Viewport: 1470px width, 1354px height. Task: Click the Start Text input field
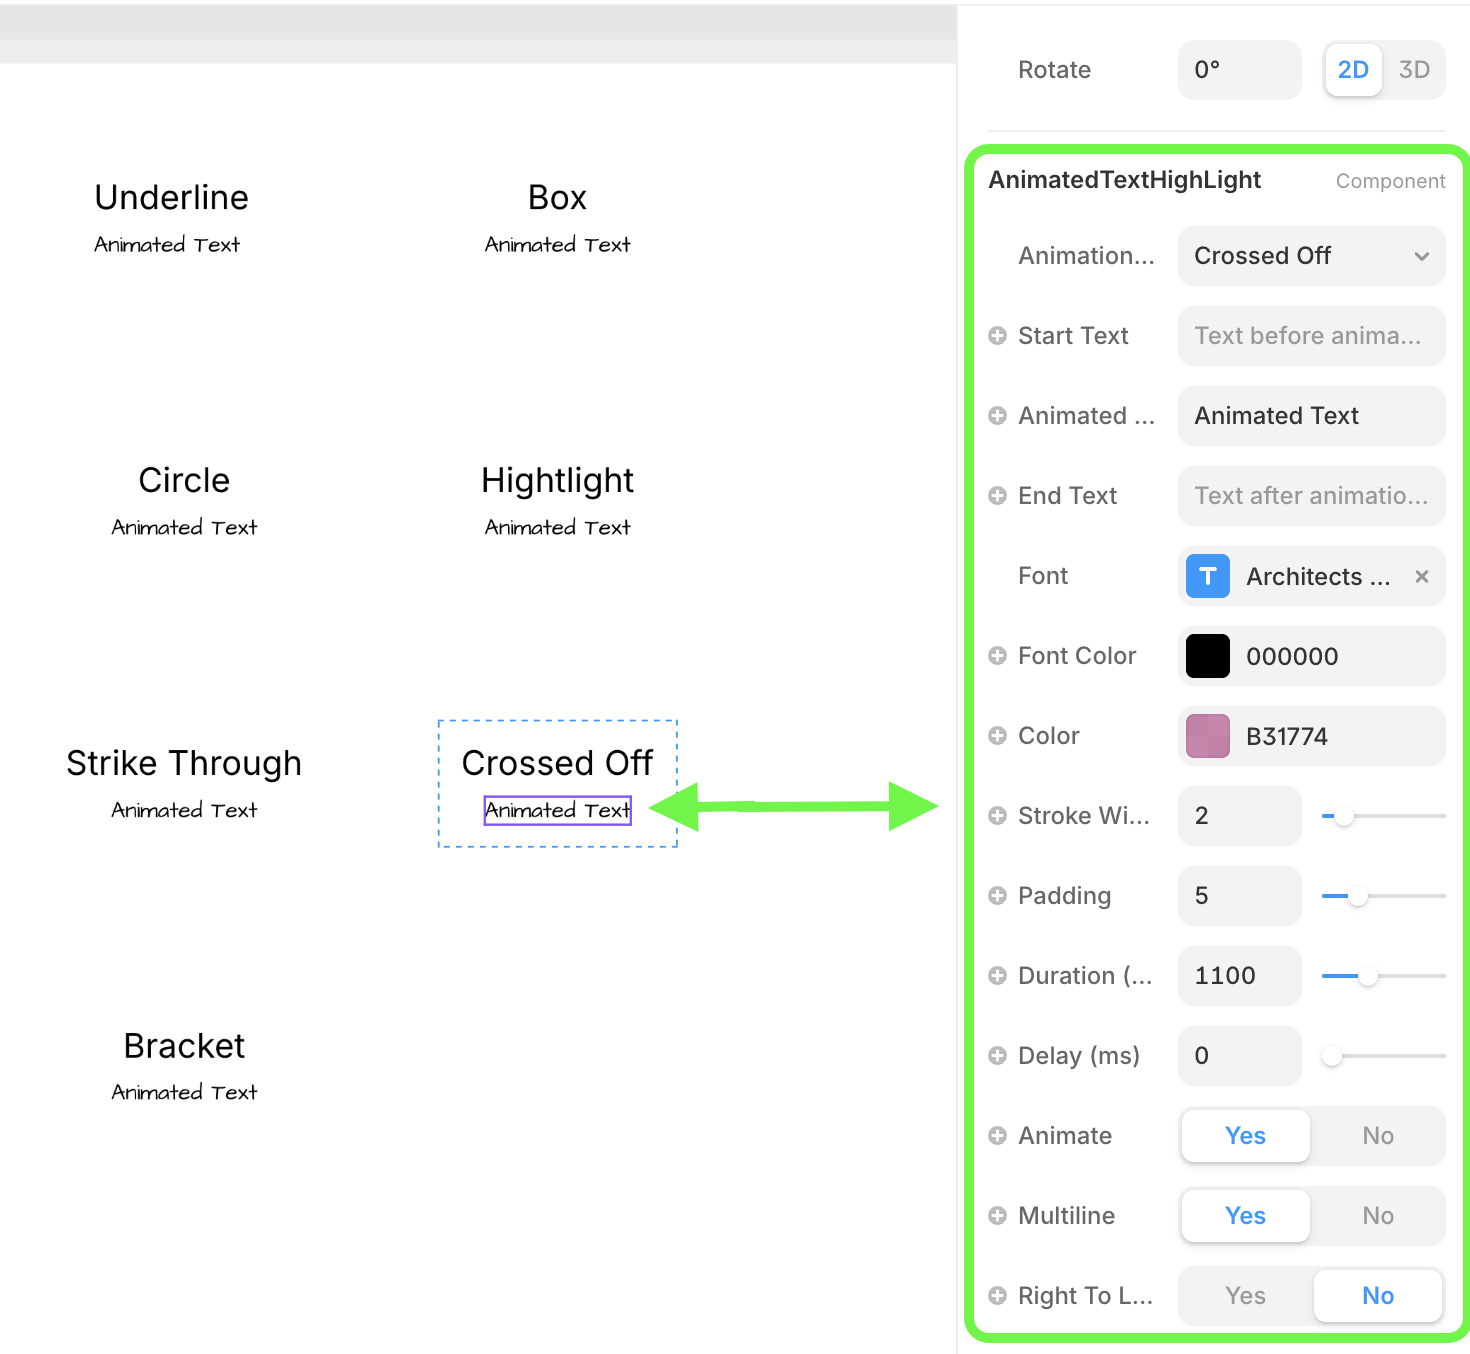pos(1310,336)
